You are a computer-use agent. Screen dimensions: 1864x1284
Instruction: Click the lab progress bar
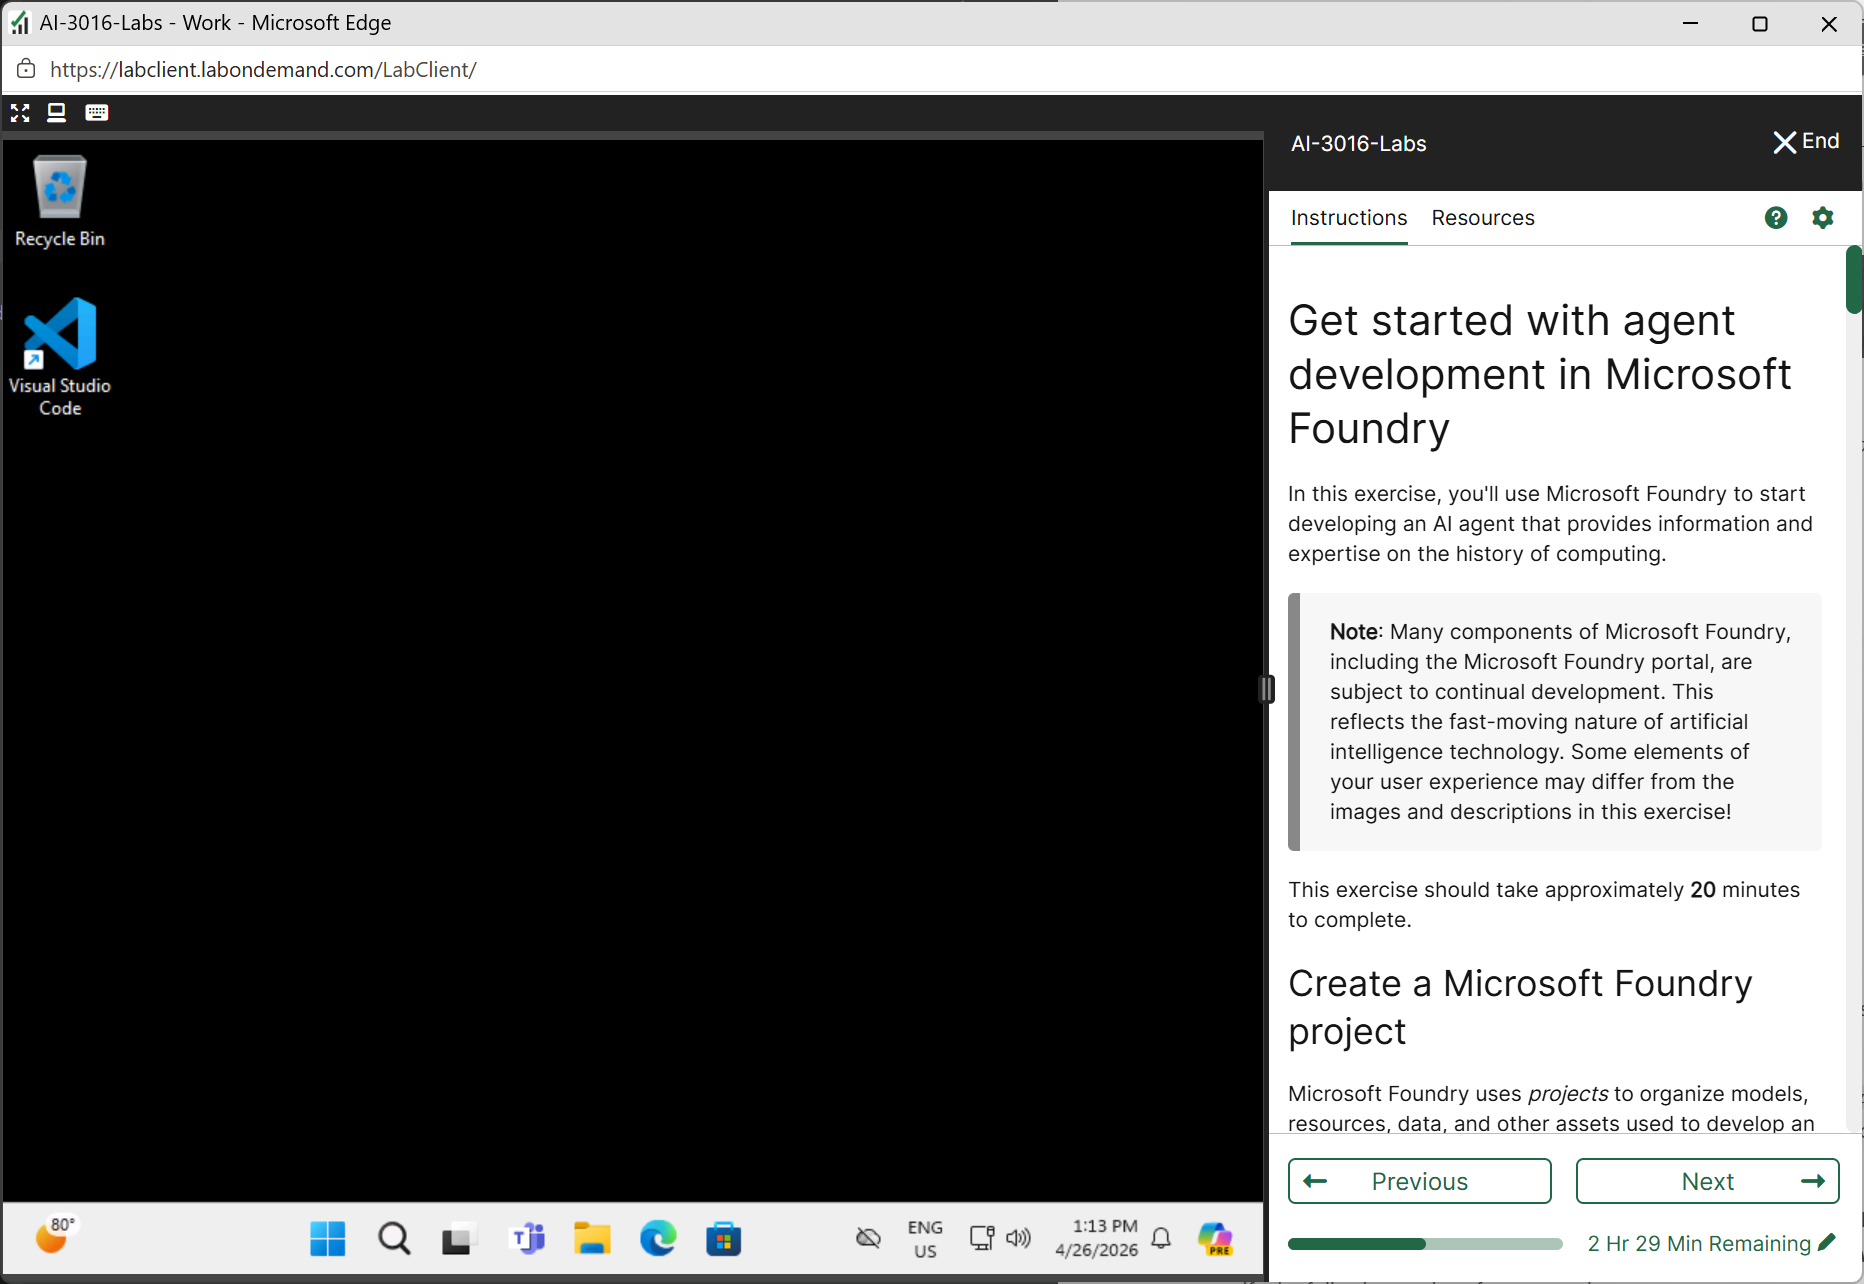point(1425,1244)
